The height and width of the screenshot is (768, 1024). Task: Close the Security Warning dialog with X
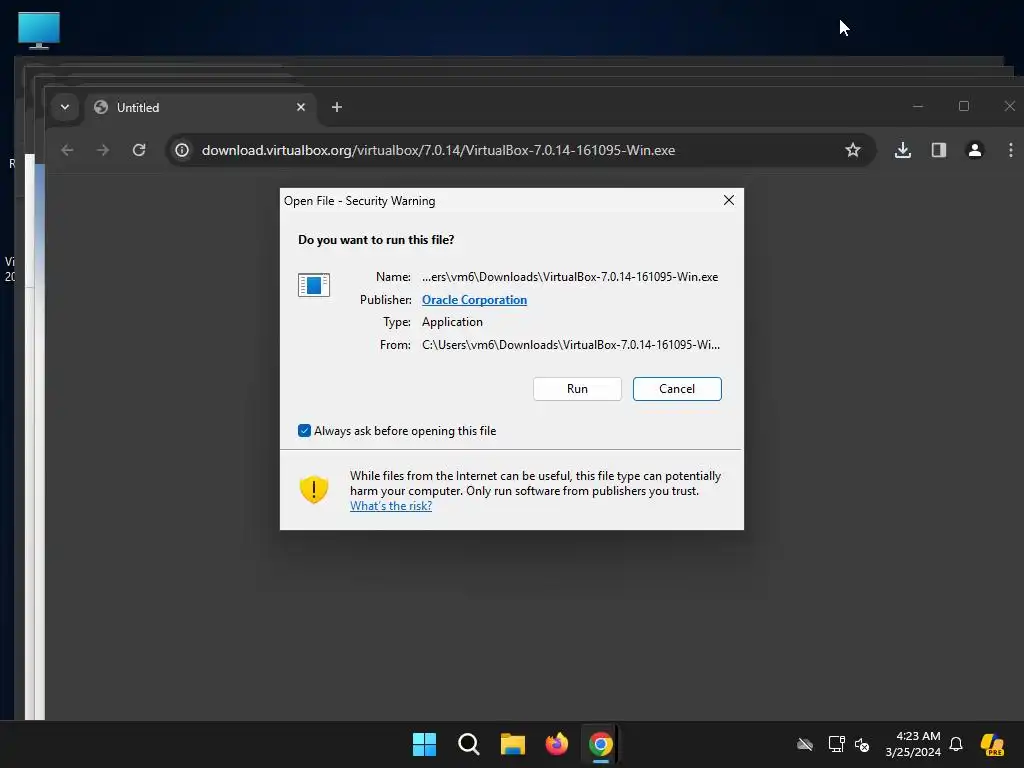[x=729, y=200]
